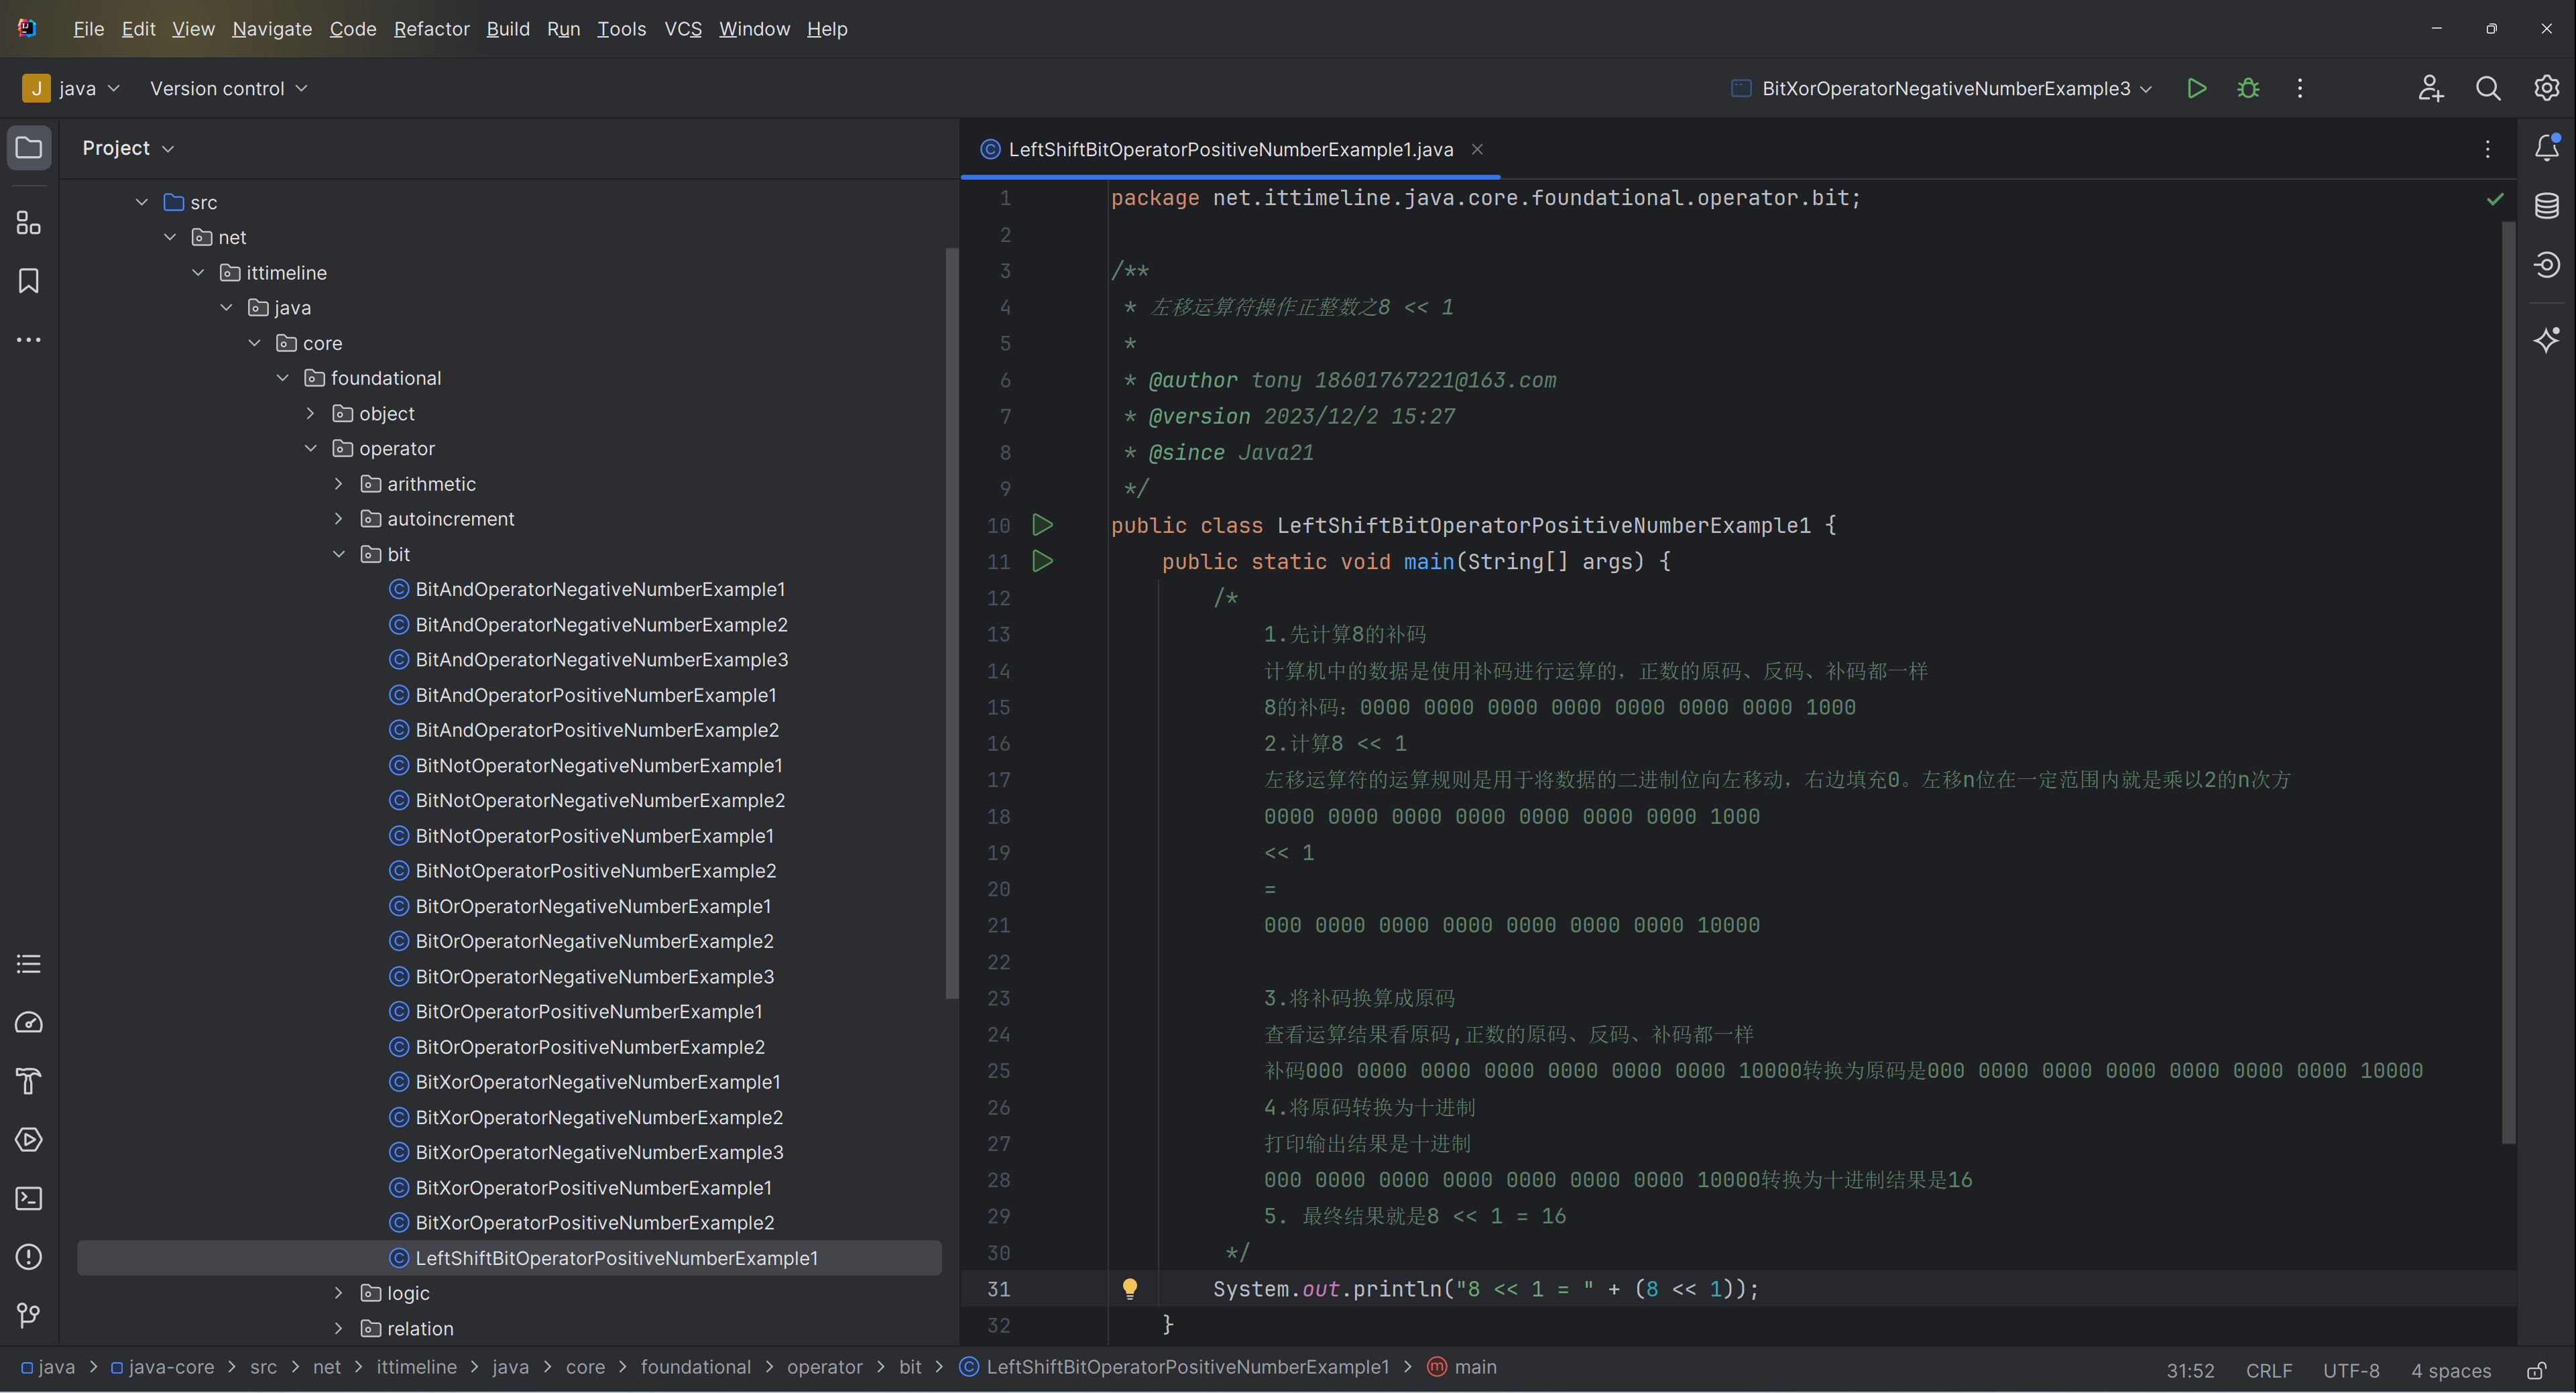
Task: Open the File menu
Action: [x=89, y=29]
